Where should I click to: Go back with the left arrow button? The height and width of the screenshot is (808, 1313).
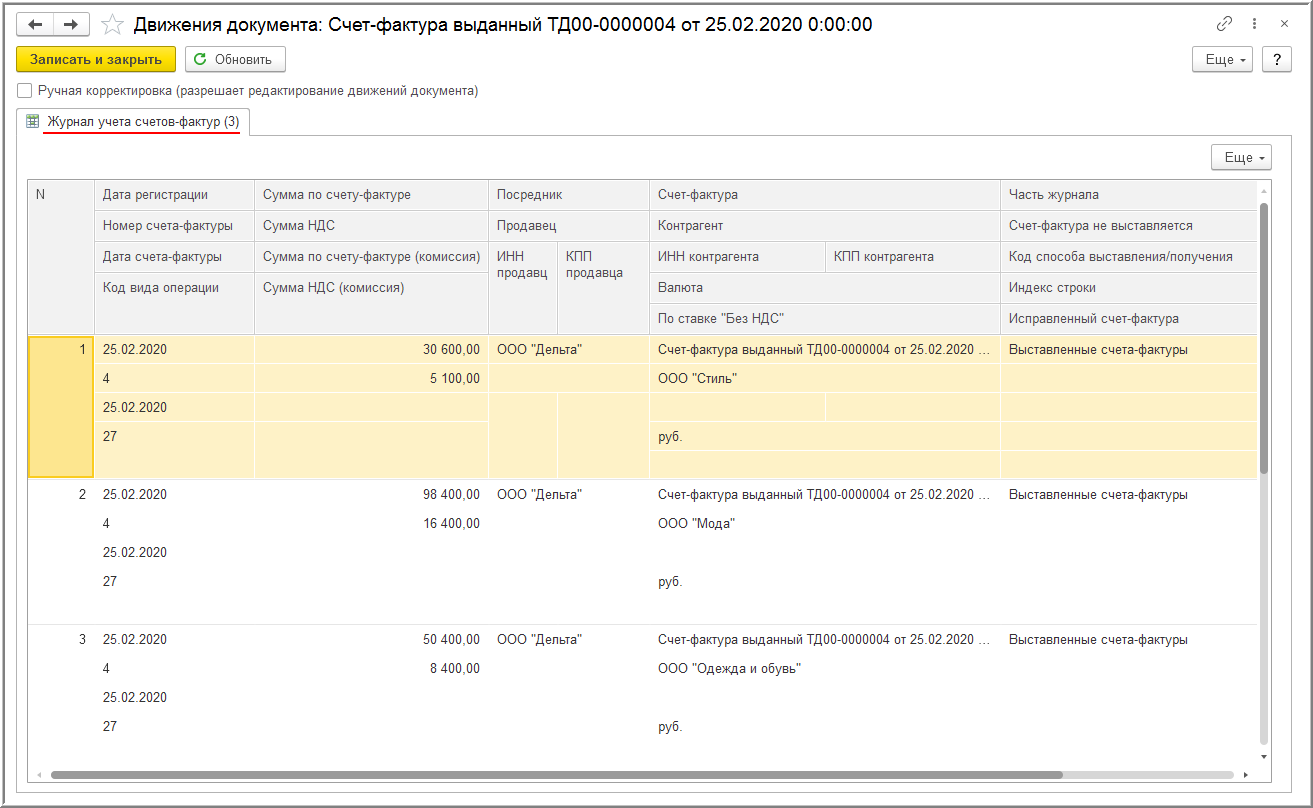click(35, 24)
